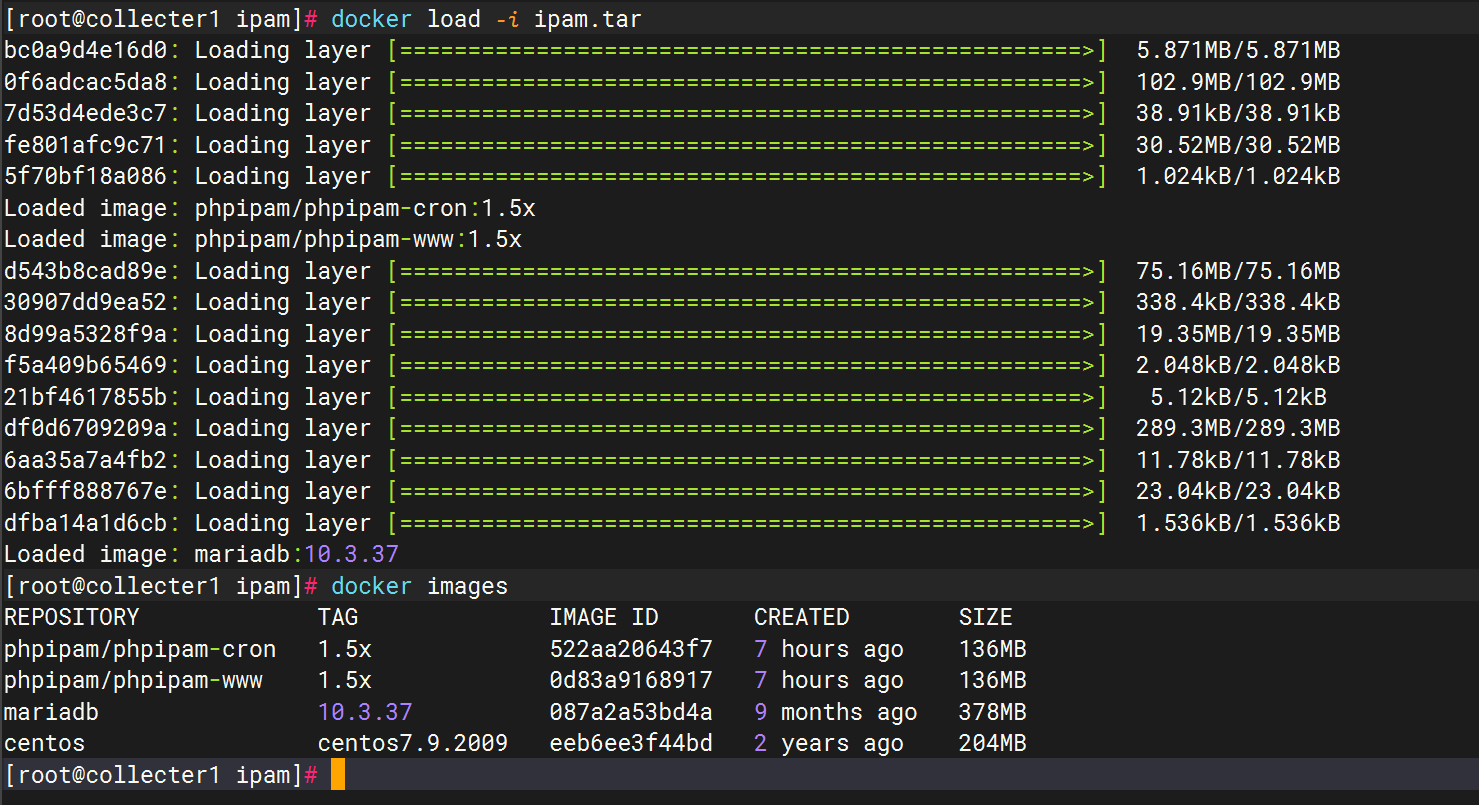Click the loaded image line phpipam/phpipam-www:1.5x
The height and width of the screenshot is (805, 1479).
(x=263, y=240)
